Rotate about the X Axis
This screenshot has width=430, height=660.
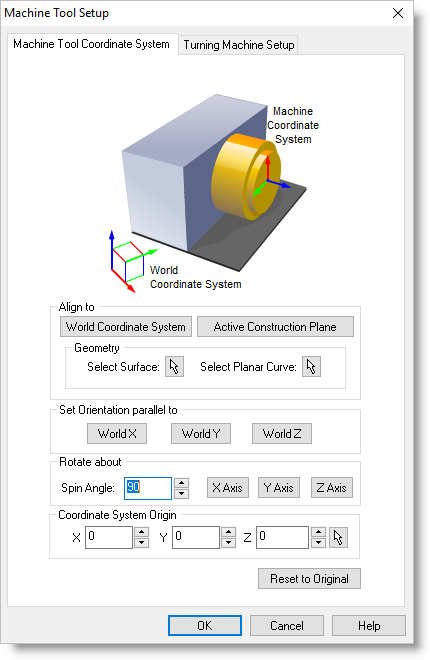coord(228,487)
